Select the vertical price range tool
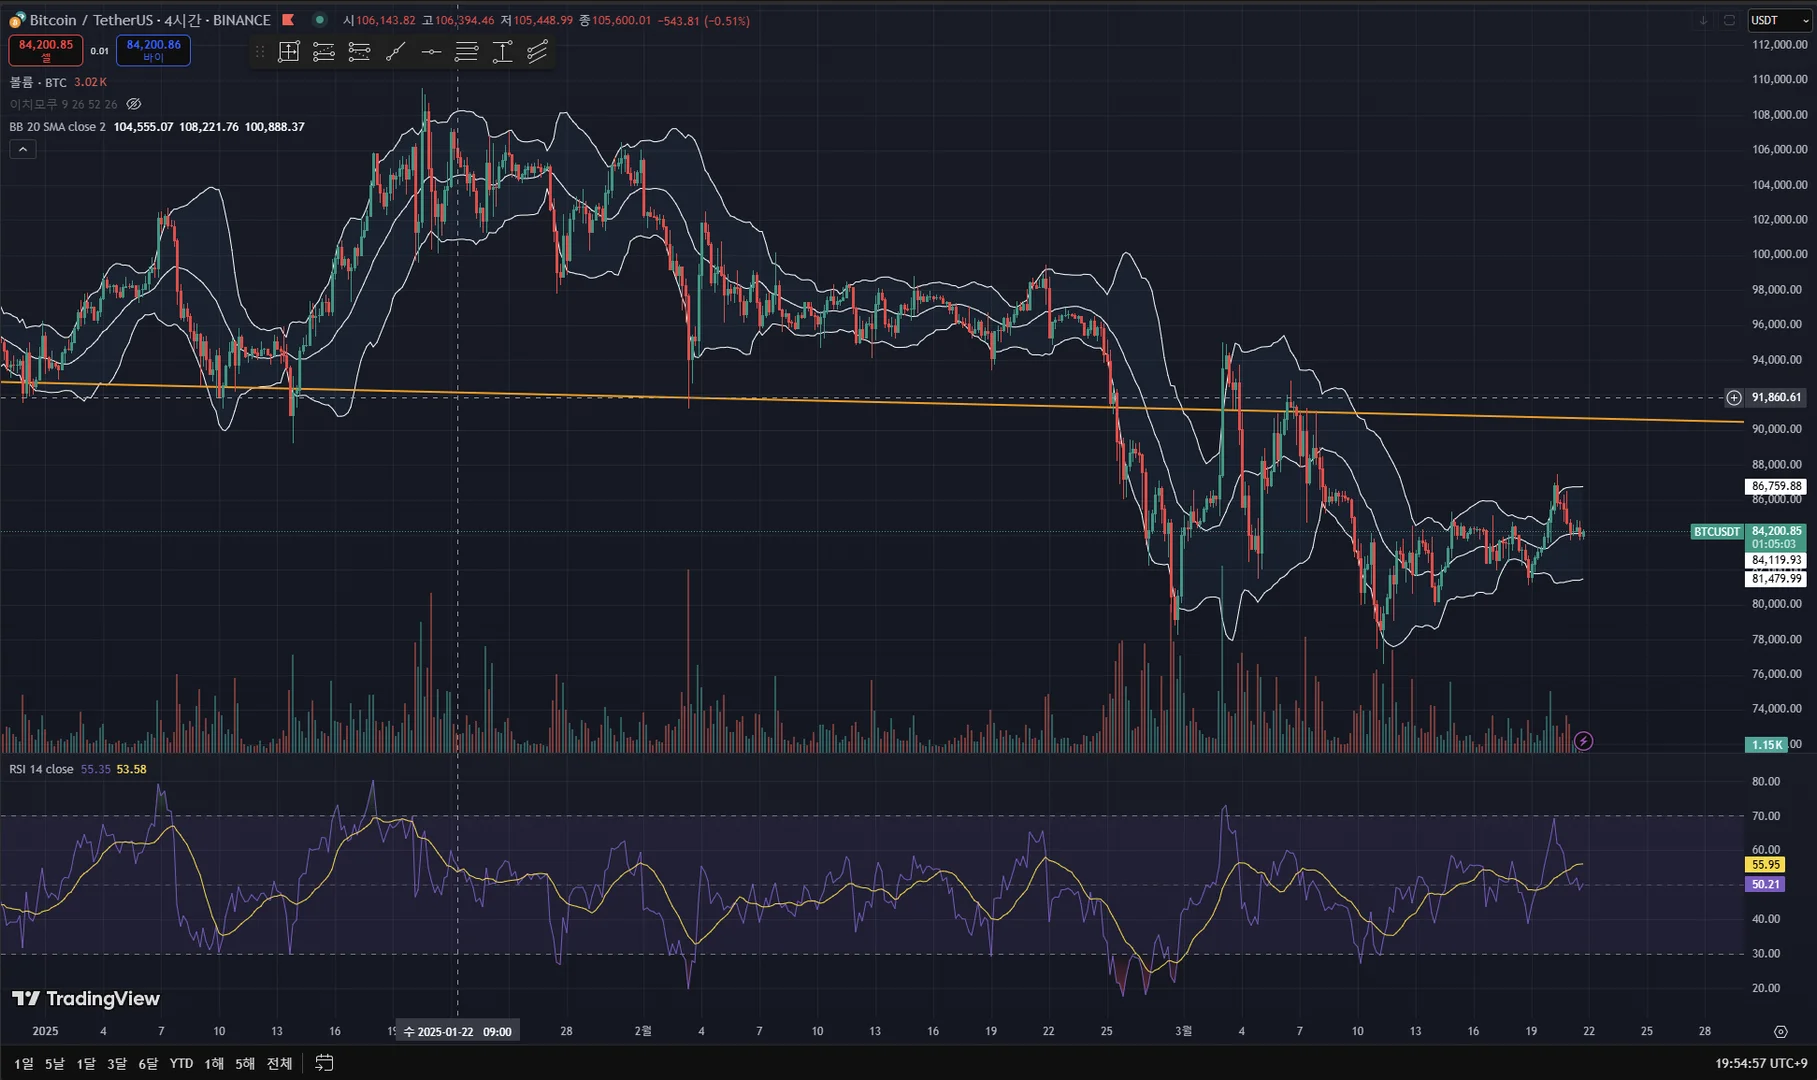Screen dimensions: 1817x1080 click(x=502, y=52)
